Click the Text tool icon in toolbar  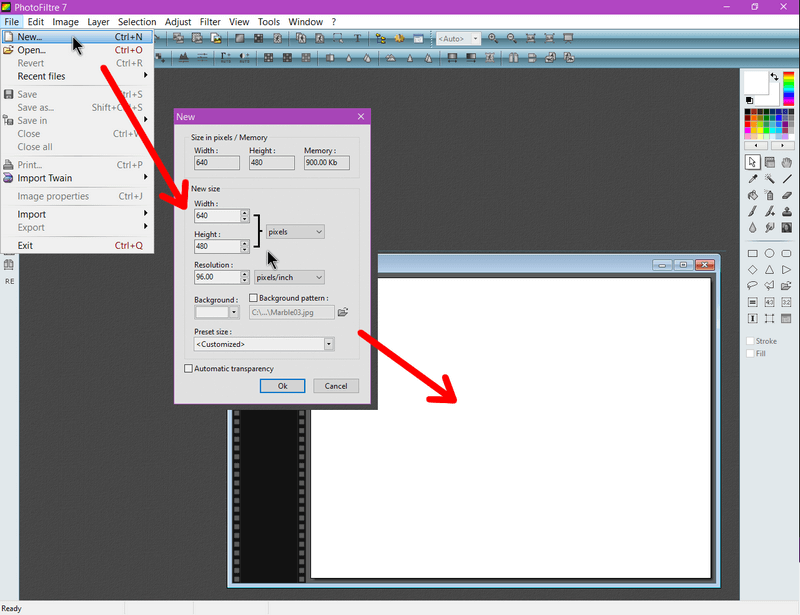tap(358, 39)
